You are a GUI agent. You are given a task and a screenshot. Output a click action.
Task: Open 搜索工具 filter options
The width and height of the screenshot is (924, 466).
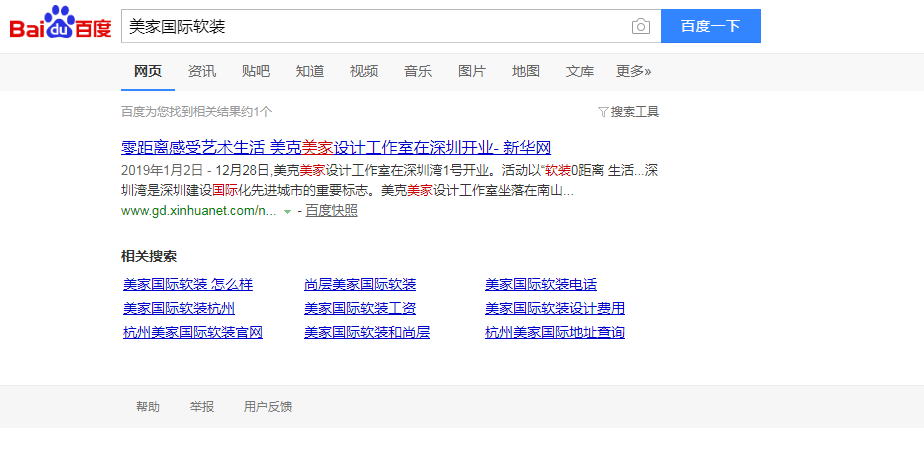[x=628, y=112]
